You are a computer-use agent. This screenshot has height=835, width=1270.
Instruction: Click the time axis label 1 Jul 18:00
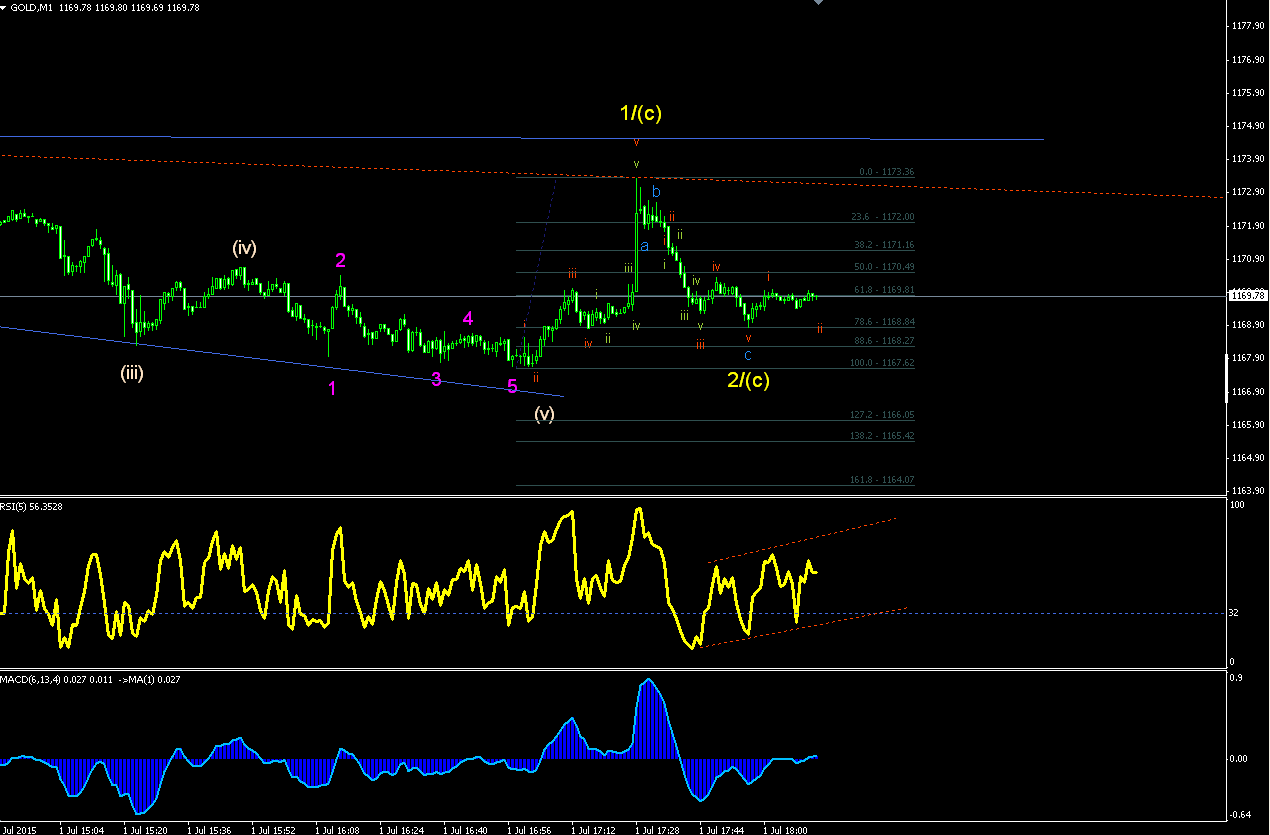click(x=786, y=830)
